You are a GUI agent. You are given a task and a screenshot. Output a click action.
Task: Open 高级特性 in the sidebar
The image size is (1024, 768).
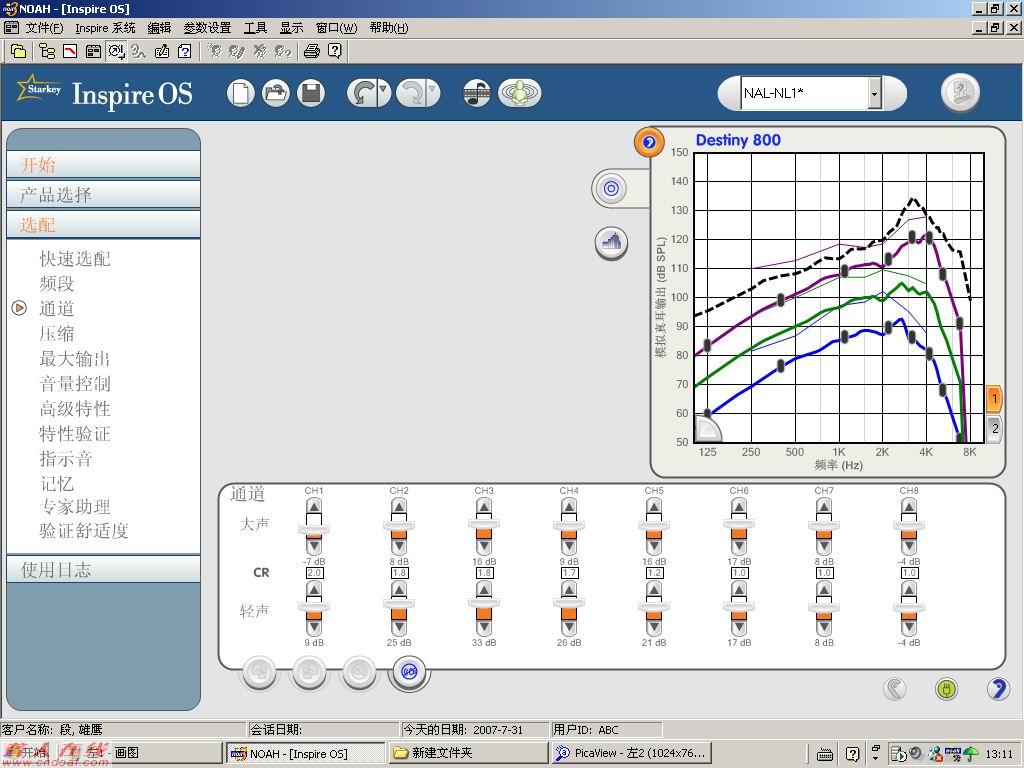click(x=75, y=409)
